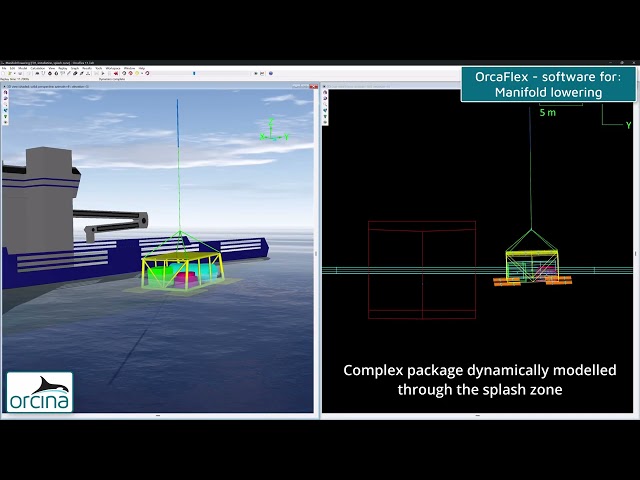Click second icon in shaded view's side toolbar
The height and width of the screenshot is (480, 640).
click(x=5, y=98)
